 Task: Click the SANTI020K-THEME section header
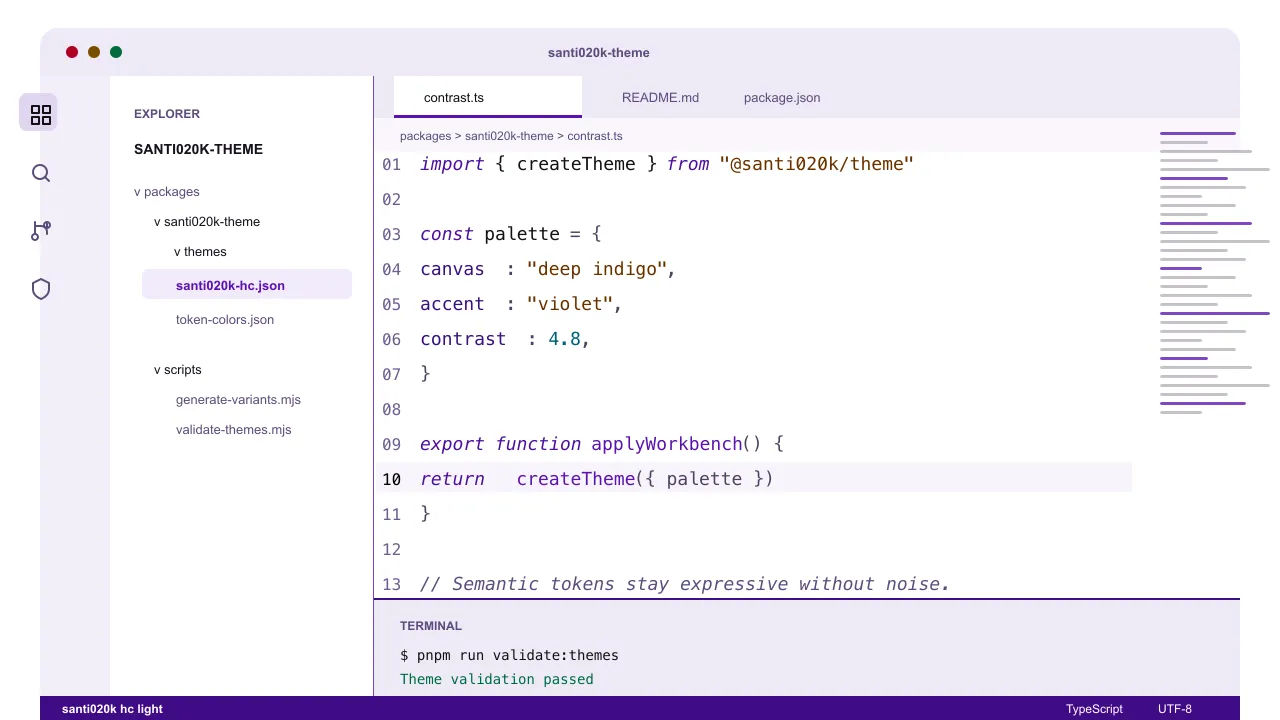click(198, 149)
